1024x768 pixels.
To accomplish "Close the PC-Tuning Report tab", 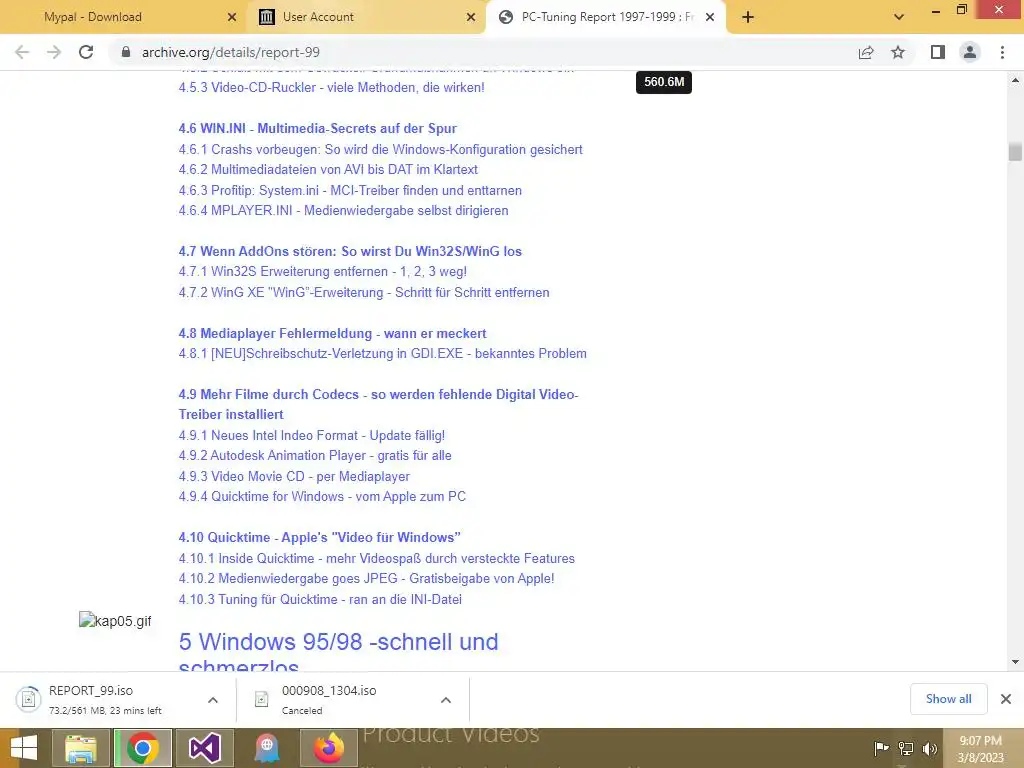I will (710, 17).
